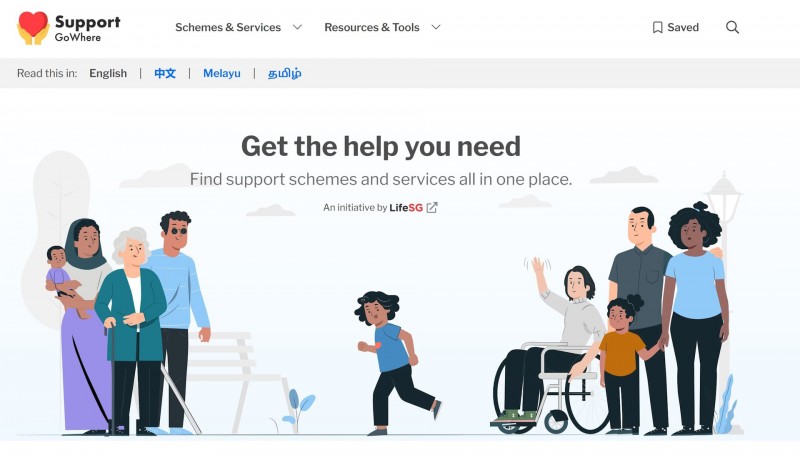Click the 'Get the help you need' heading
The height and width of the screenshot is (458, 800).
pyautogui.click(x=381, y=146)
